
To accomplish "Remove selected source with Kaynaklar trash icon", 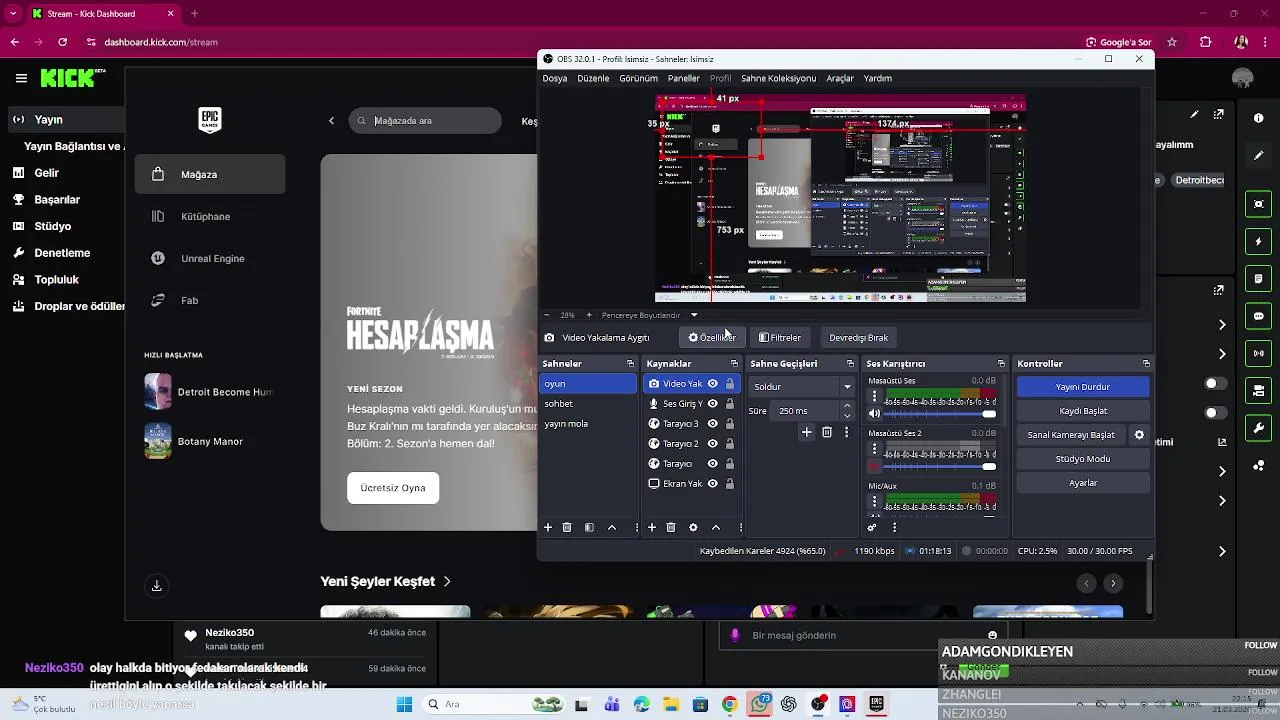I will click(671, 527).
